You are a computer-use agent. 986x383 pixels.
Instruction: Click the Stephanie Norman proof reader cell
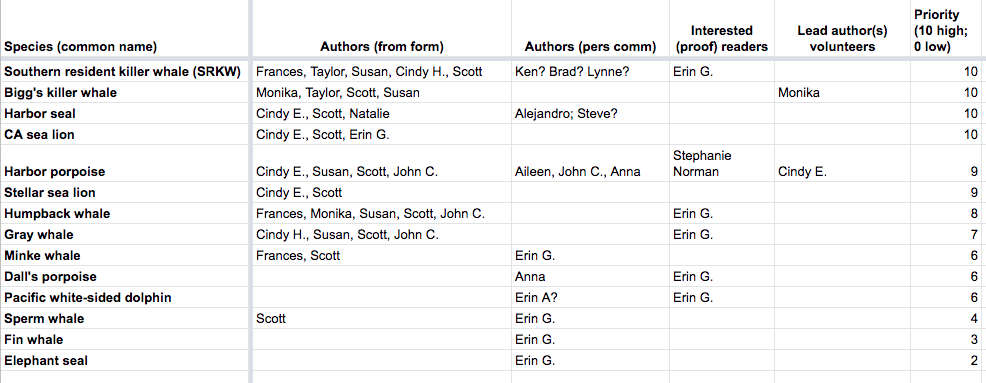[x=721, y=164]
